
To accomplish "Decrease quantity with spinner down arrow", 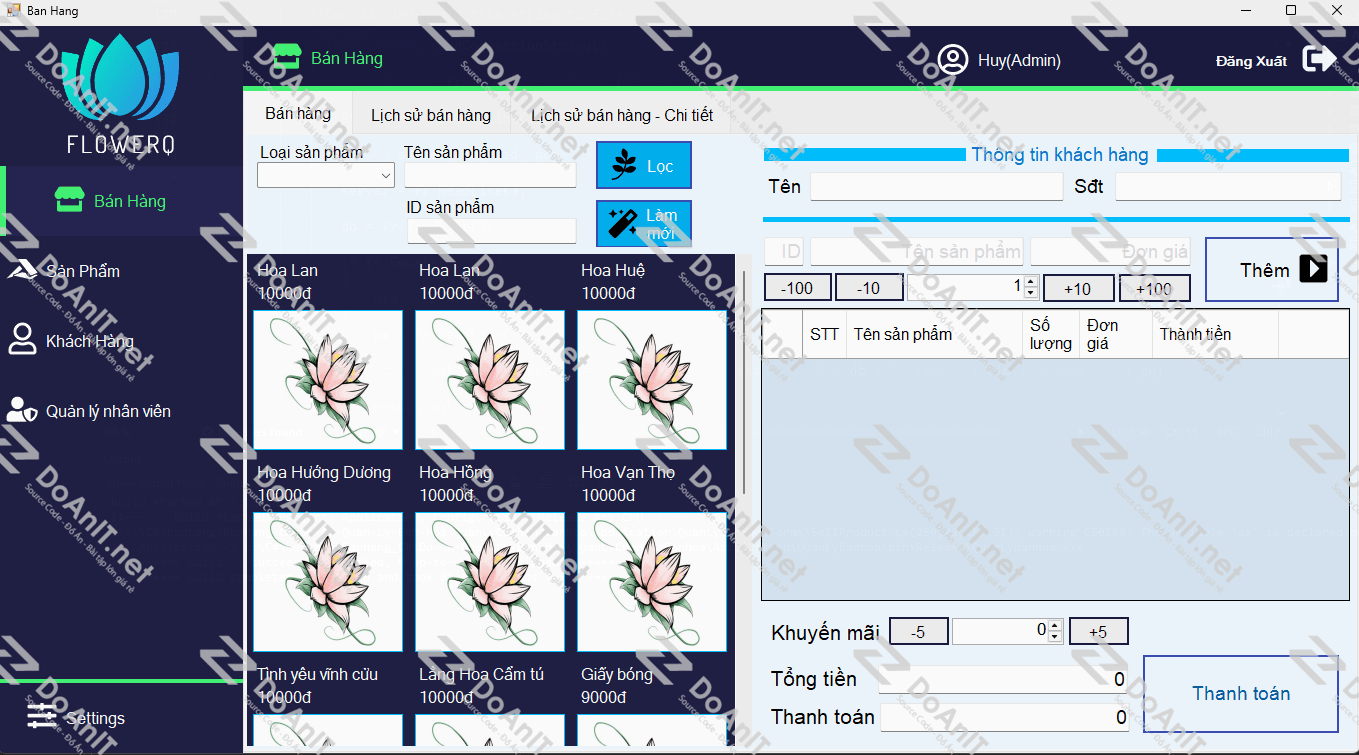I will 1031,293.
